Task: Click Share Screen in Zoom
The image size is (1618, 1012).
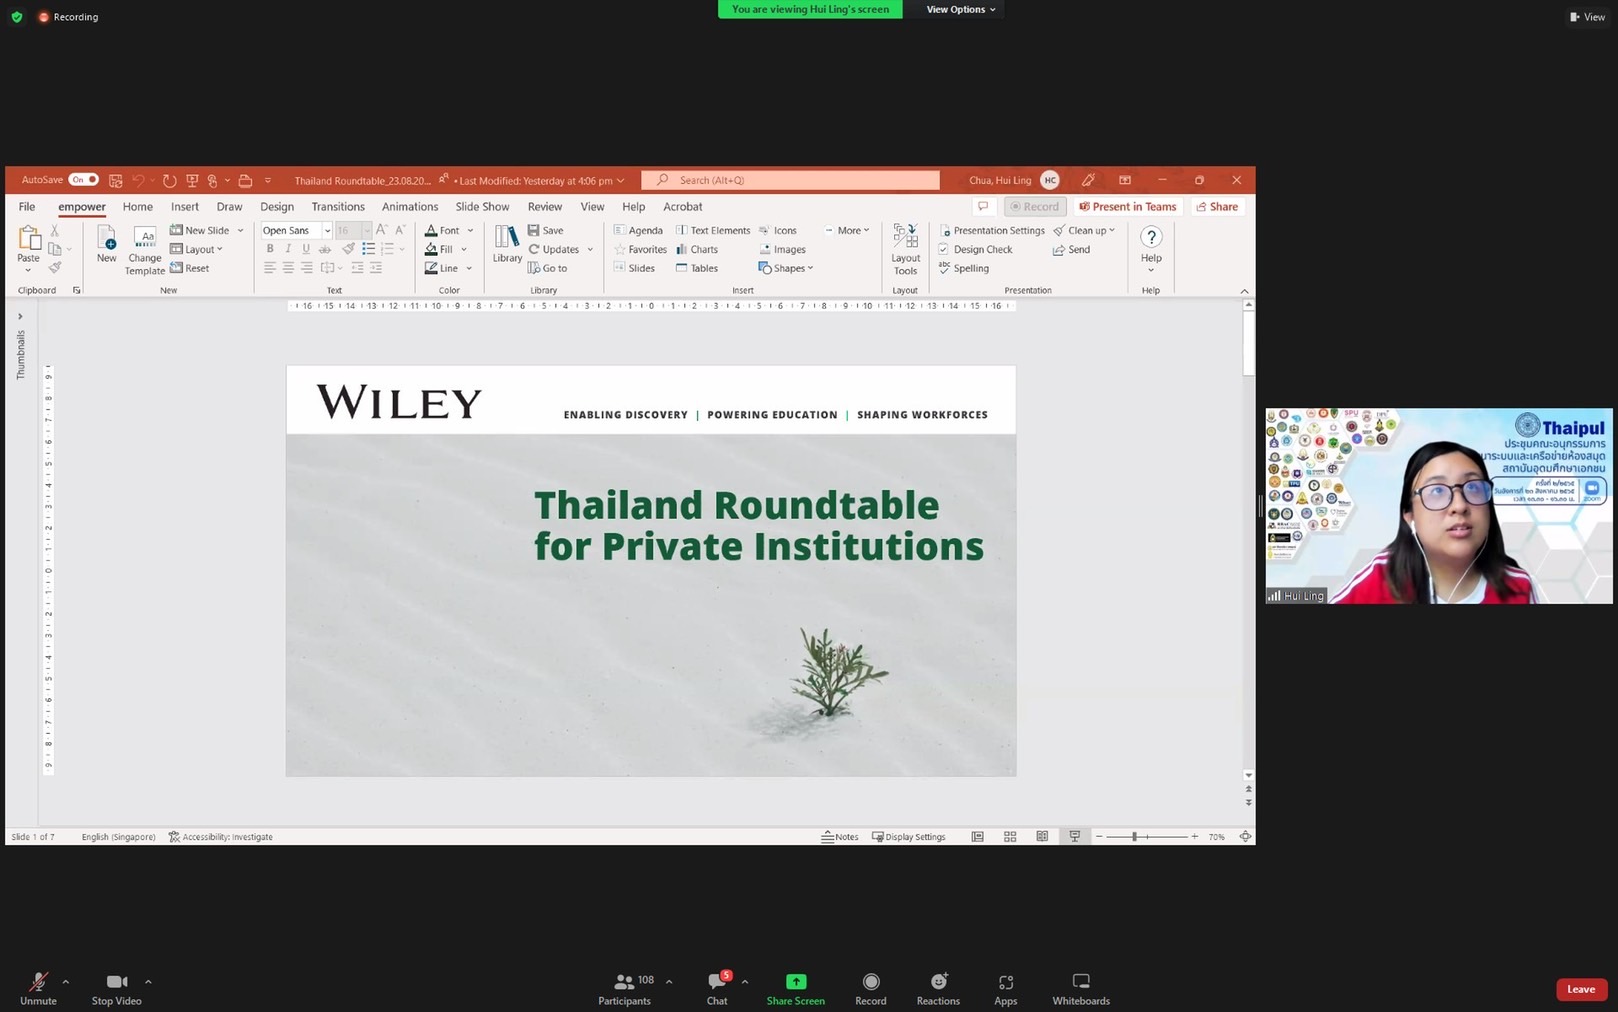Action: pyautogui.click(x=796, y=989)
